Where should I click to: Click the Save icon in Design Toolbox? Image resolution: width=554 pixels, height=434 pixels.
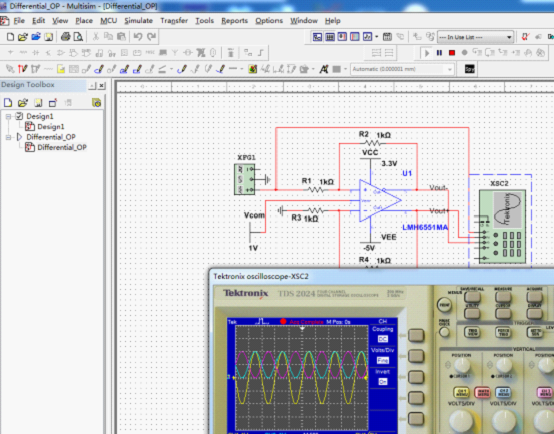coord(38,103)
